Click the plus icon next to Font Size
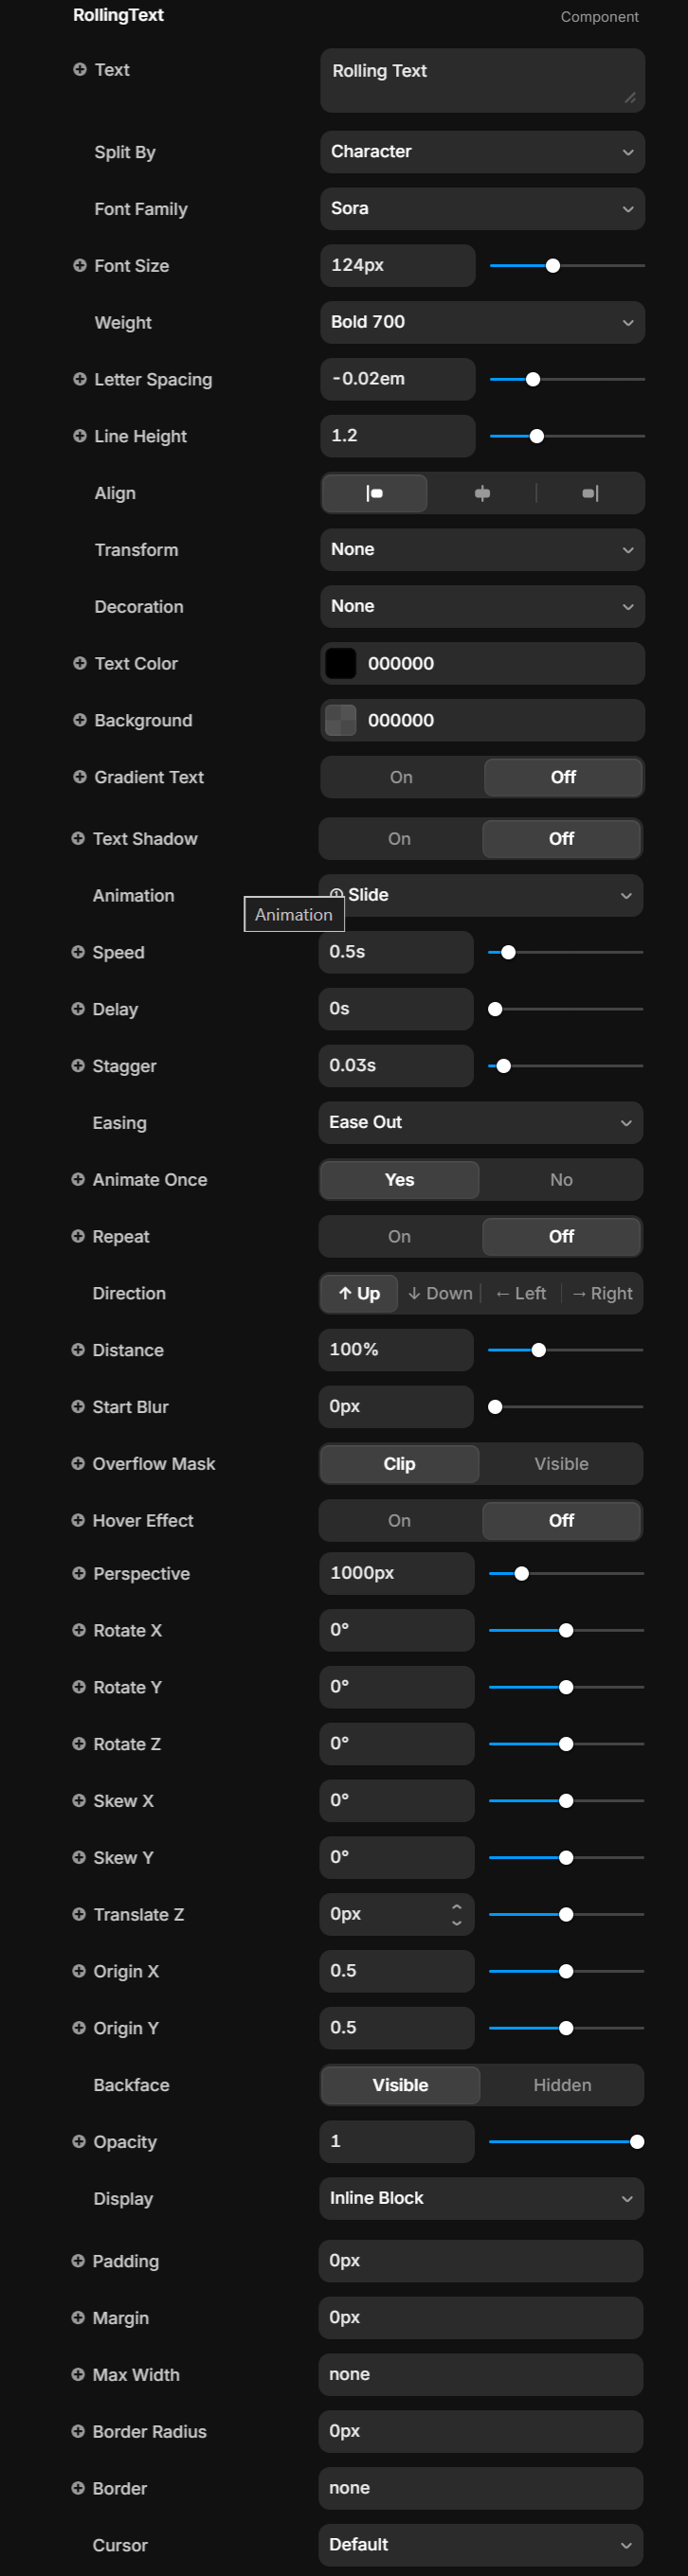Screen dimensions: 688x2576 tap(79, 265)
